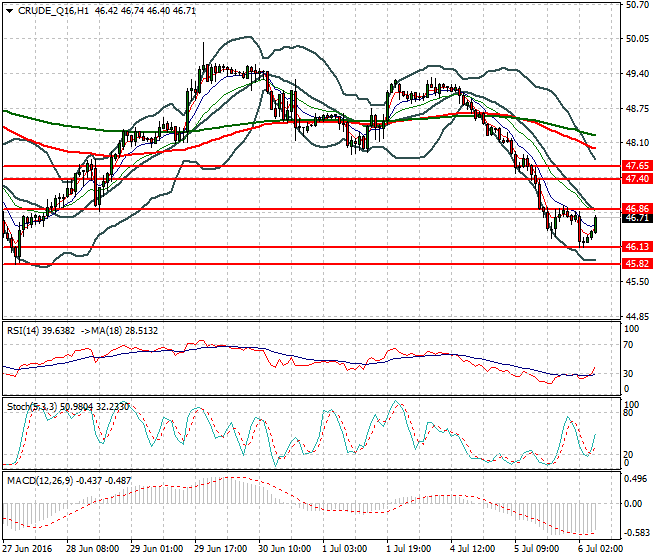Click the 0.496 value on MACD scale
The image size is (660, 560).
click(x=635, y=478)
